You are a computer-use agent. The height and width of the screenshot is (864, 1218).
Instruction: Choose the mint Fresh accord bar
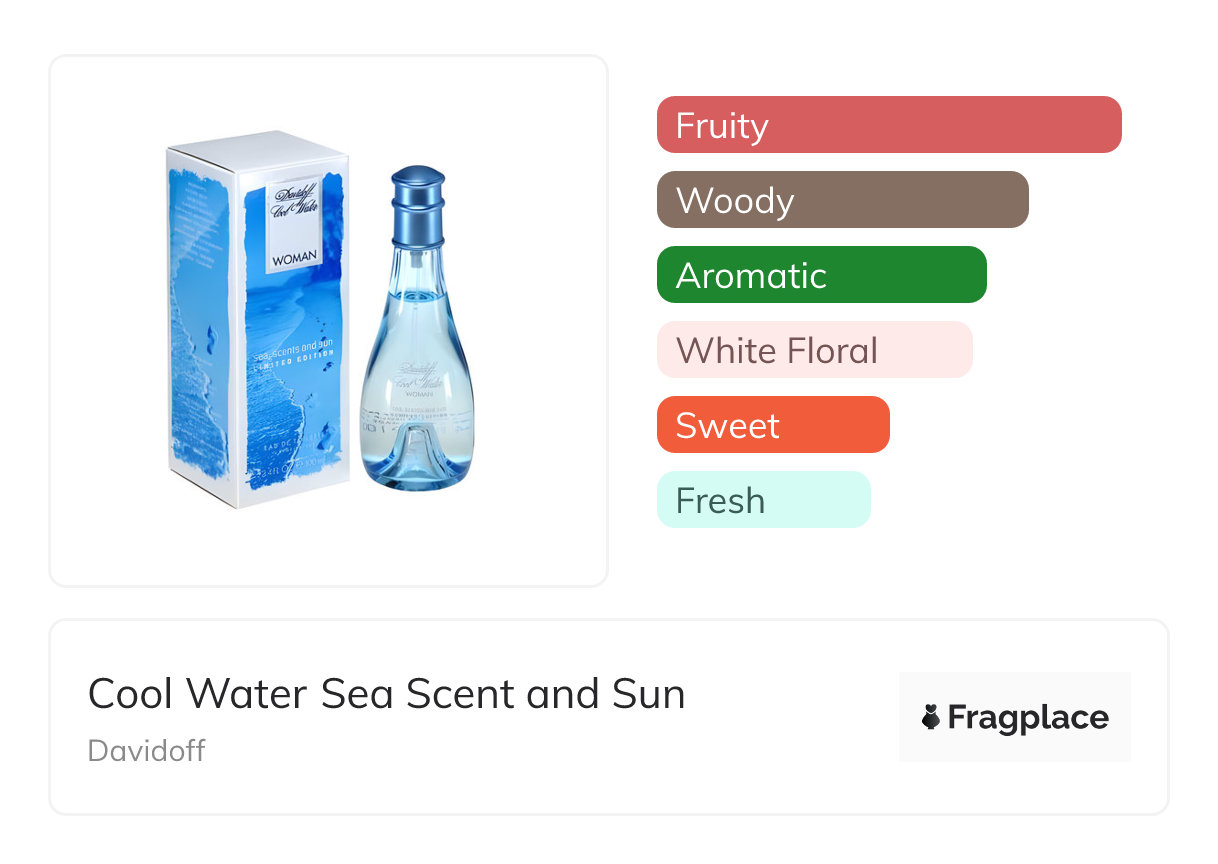pos(763,500)
